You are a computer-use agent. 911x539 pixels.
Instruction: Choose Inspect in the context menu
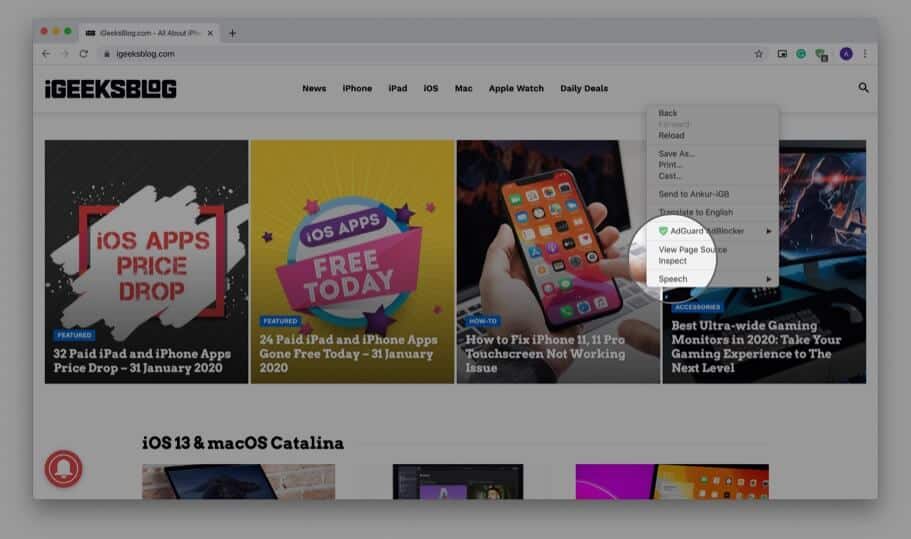tap(712, 261)
